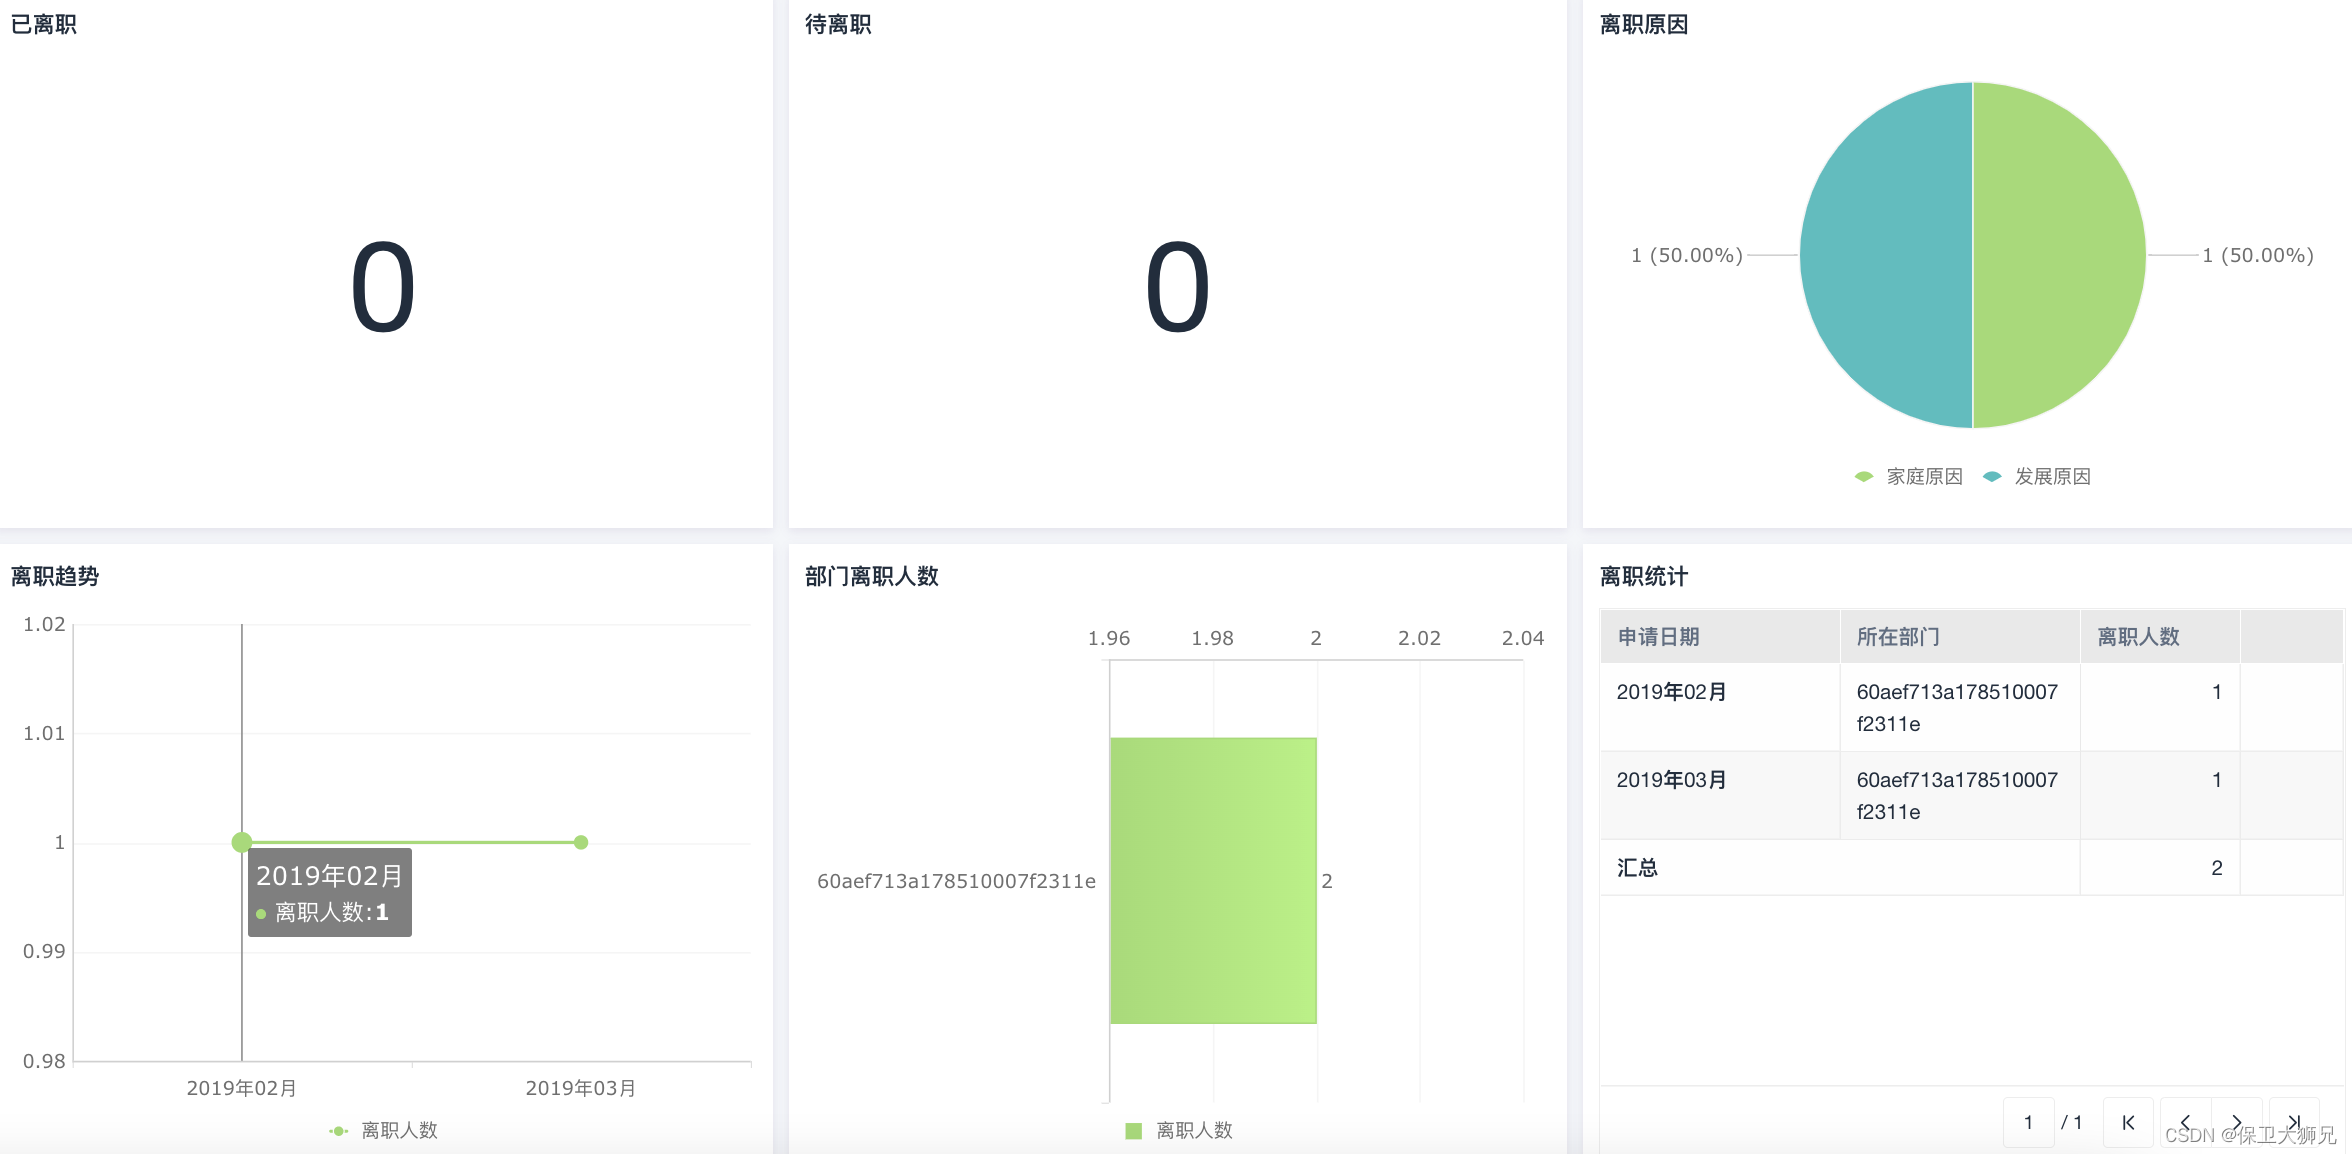
Task: Click the teal 发展原因 pie slice
Action: [1885, 255]
